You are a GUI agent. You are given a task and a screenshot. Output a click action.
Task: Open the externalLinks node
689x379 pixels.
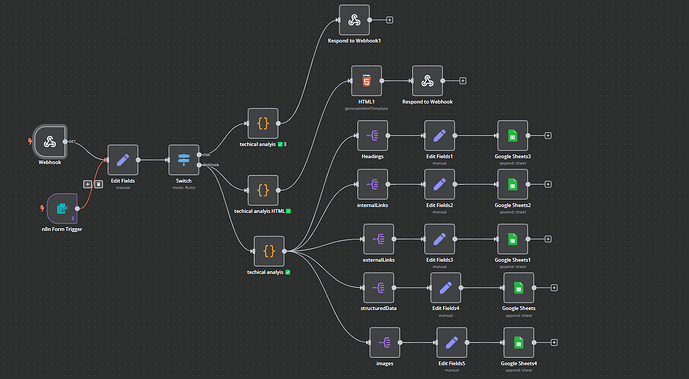tap(378, 239)
